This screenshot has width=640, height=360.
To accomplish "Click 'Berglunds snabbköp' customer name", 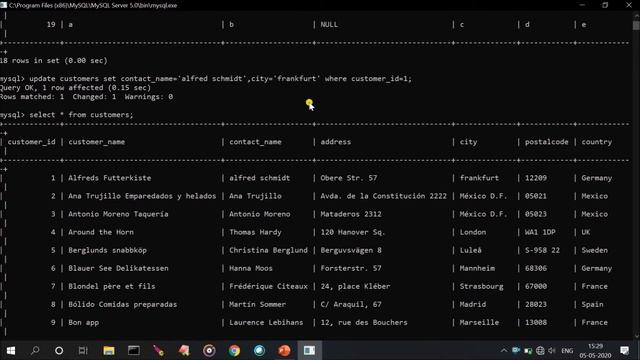I will click(107, 250).
